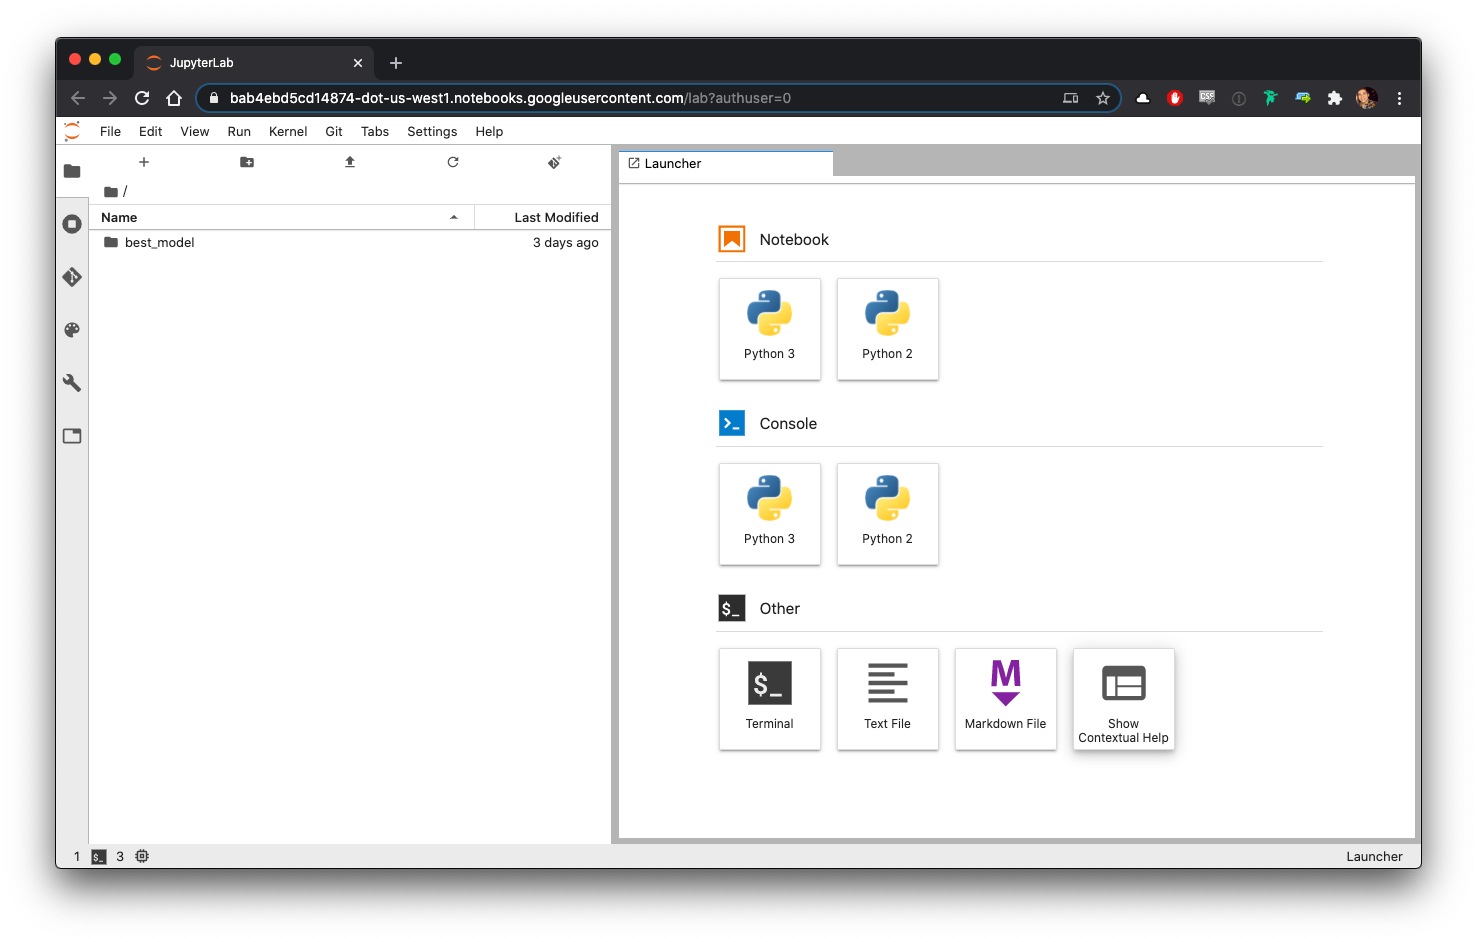
Task: Show Contextual Help from launcher
Action: click(x=1124, y=699)
